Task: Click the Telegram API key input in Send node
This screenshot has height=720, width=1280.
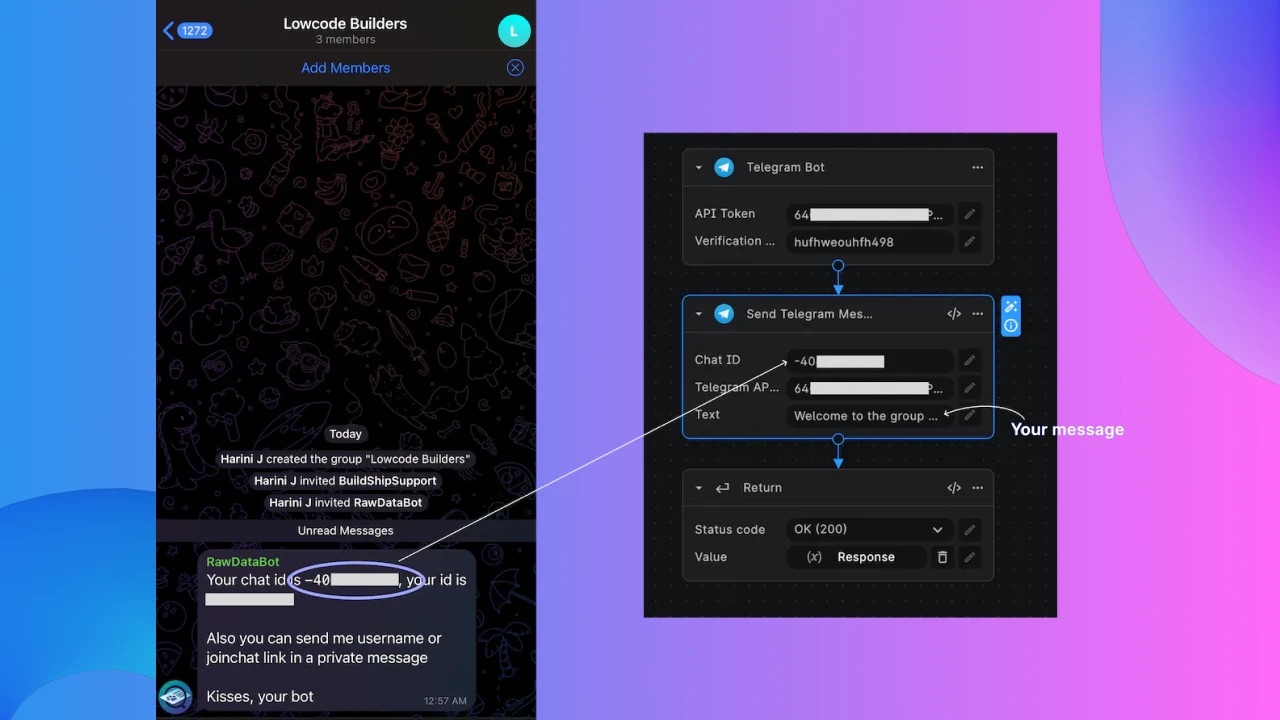Action: tap(869, 388)
